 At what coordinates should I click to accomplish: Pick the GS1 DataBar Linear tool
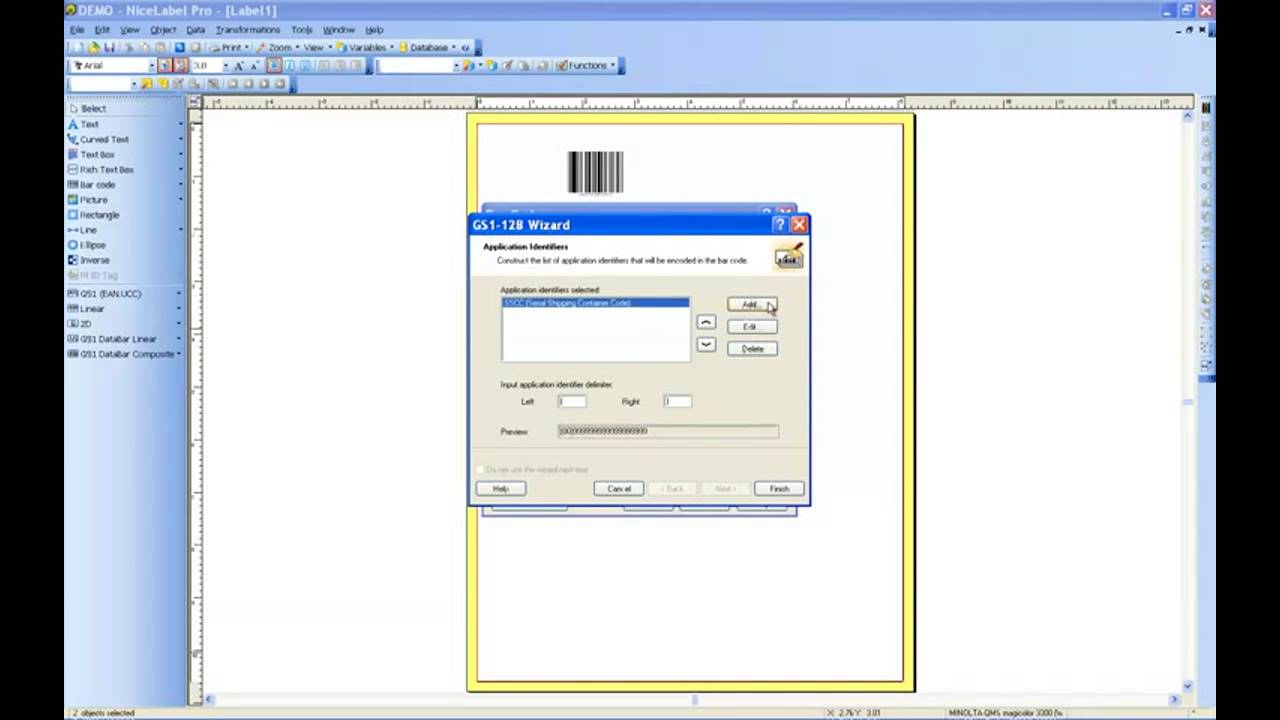(x=112, y=338)
